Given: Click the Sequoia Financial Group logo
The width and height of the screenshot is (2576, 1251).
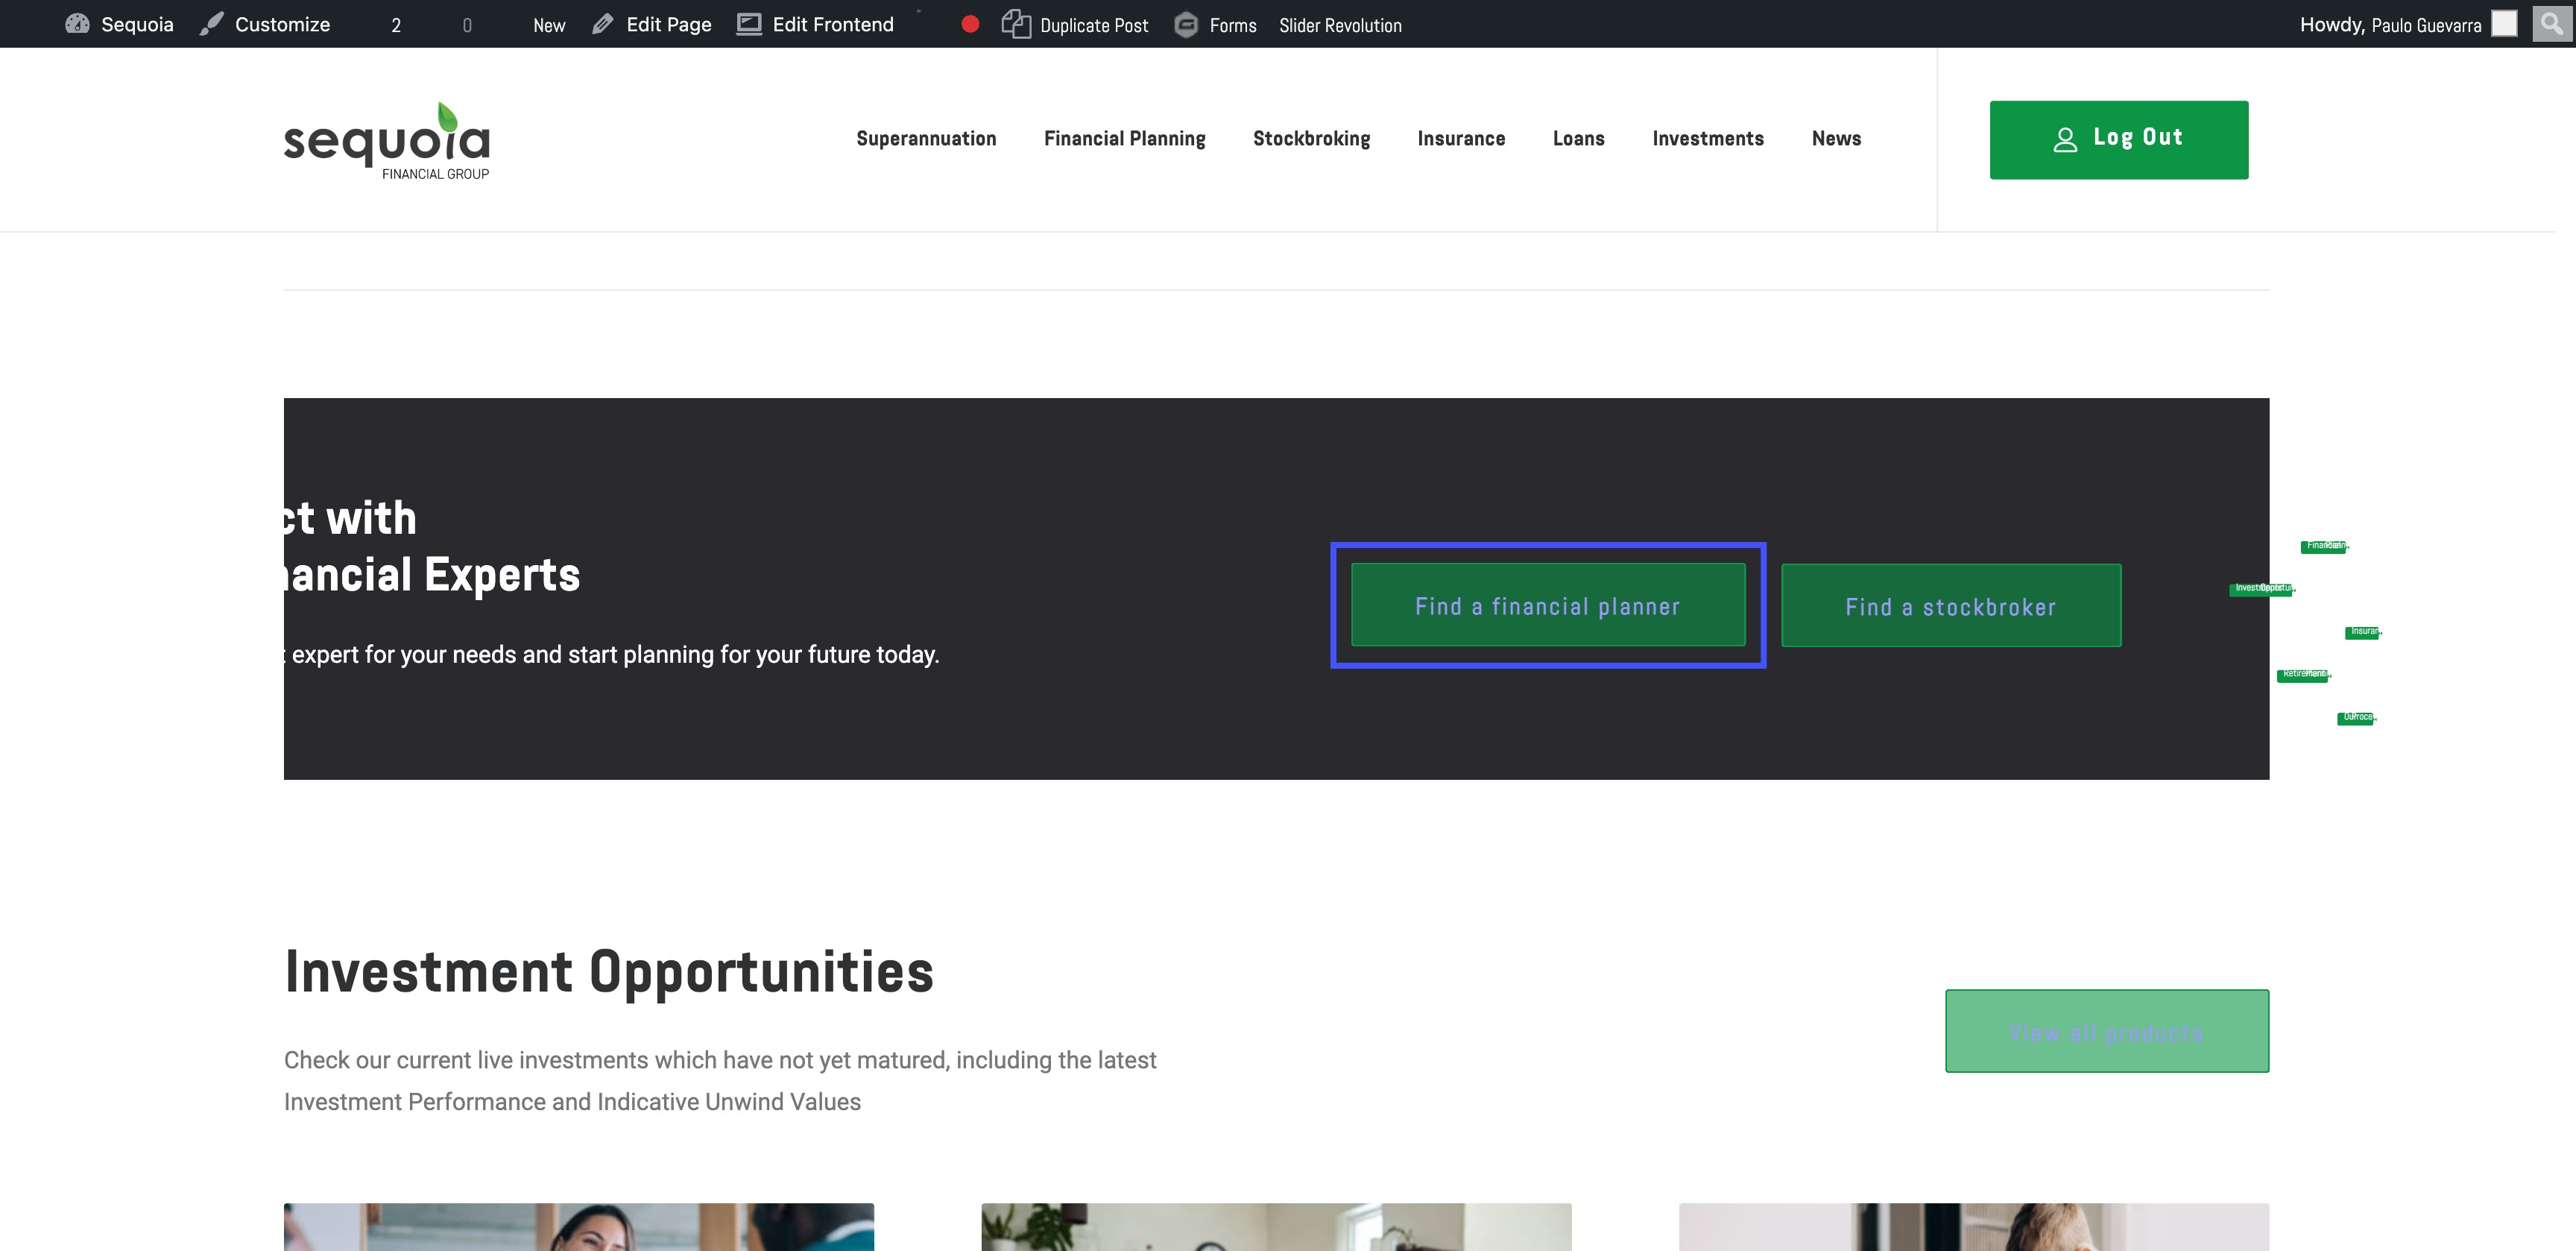Looking at the screenshot, I should 387,141.
